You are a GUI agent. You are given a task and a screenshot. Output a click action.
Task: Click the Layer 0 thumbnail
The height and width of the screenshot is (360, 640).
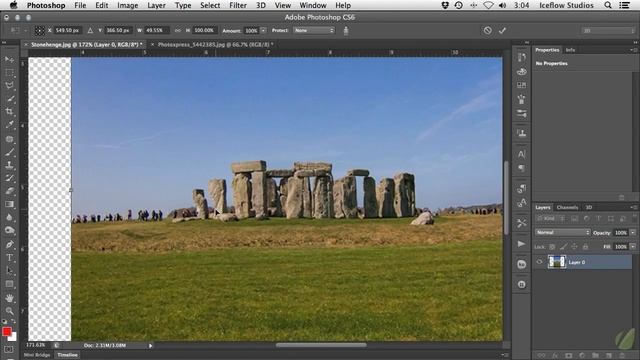(x=557, y=262)
